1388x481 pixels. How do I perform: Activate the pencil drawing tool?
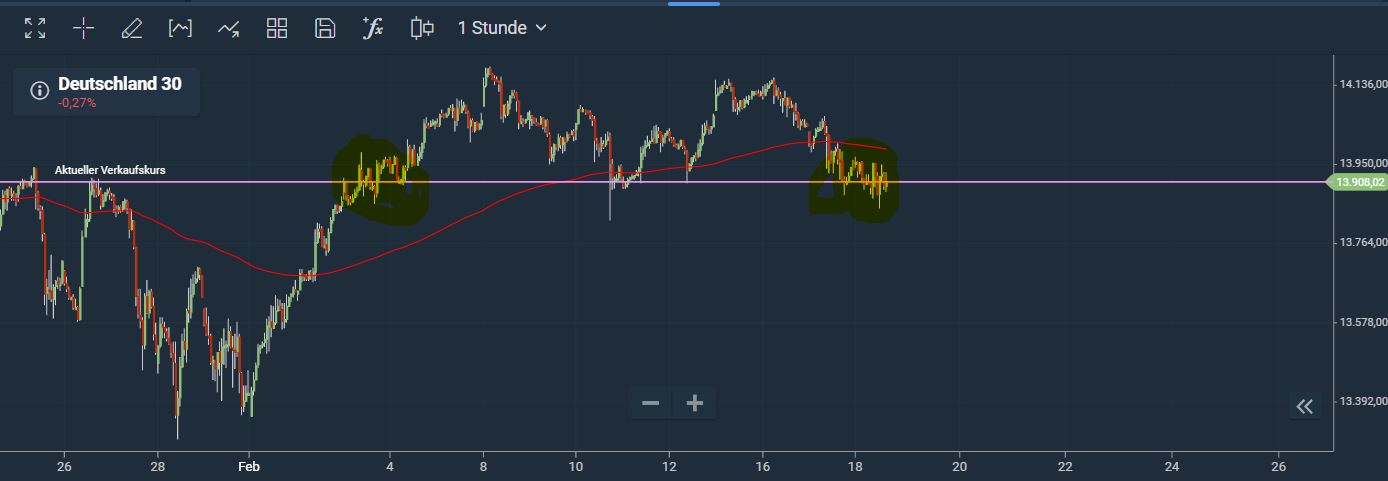[132, 28]
